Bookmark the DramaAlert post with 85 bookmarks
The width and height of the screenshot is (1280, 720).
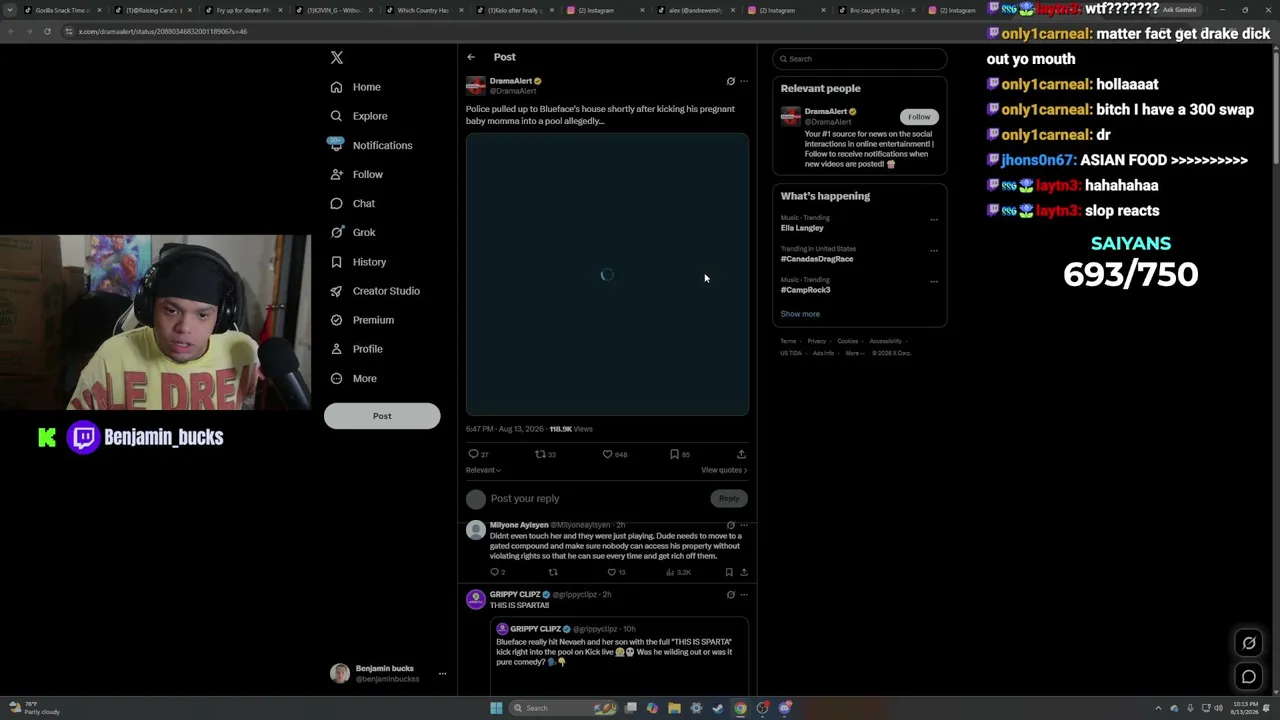(679, 454)
